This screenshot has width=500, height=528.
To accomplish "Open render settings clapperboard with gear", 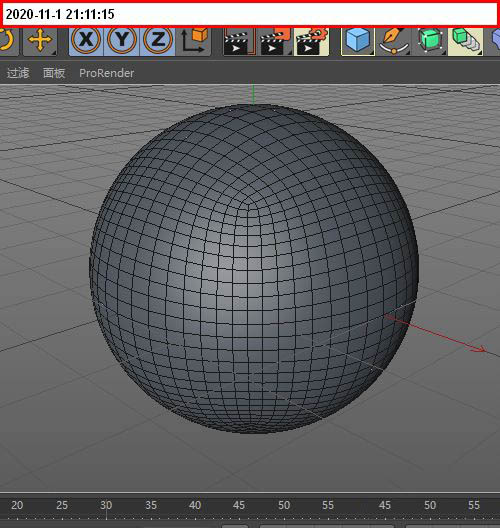I will point(311,41).
